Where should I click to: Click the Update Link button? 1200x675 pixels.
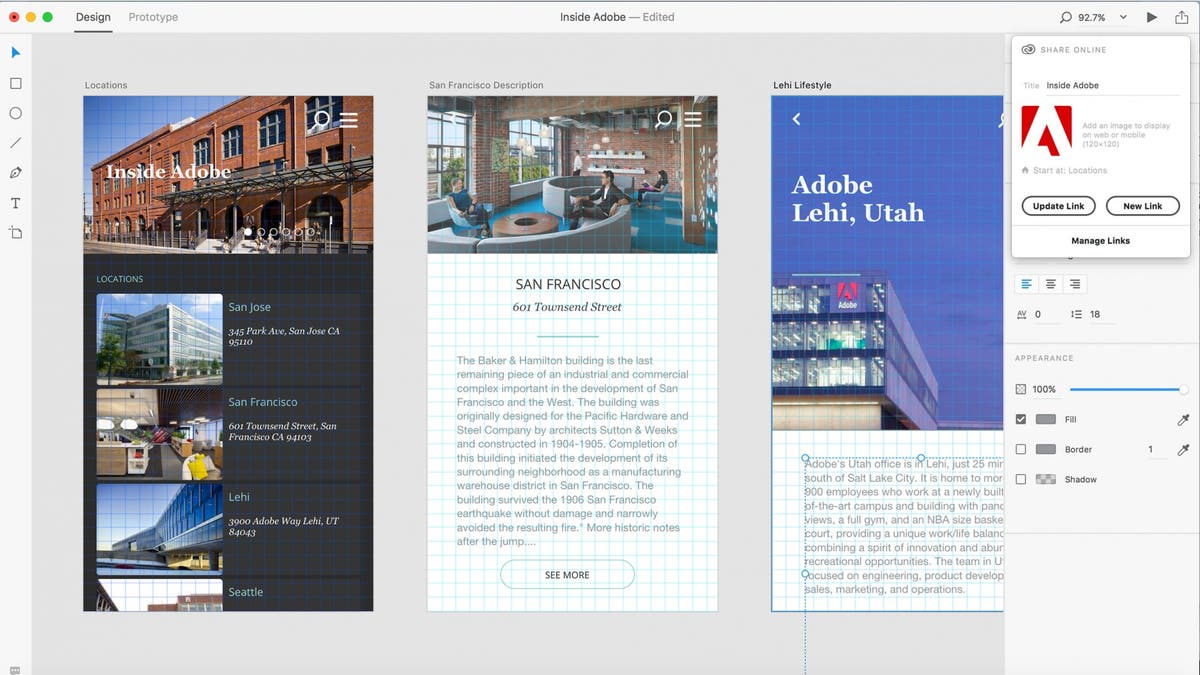1058,205
